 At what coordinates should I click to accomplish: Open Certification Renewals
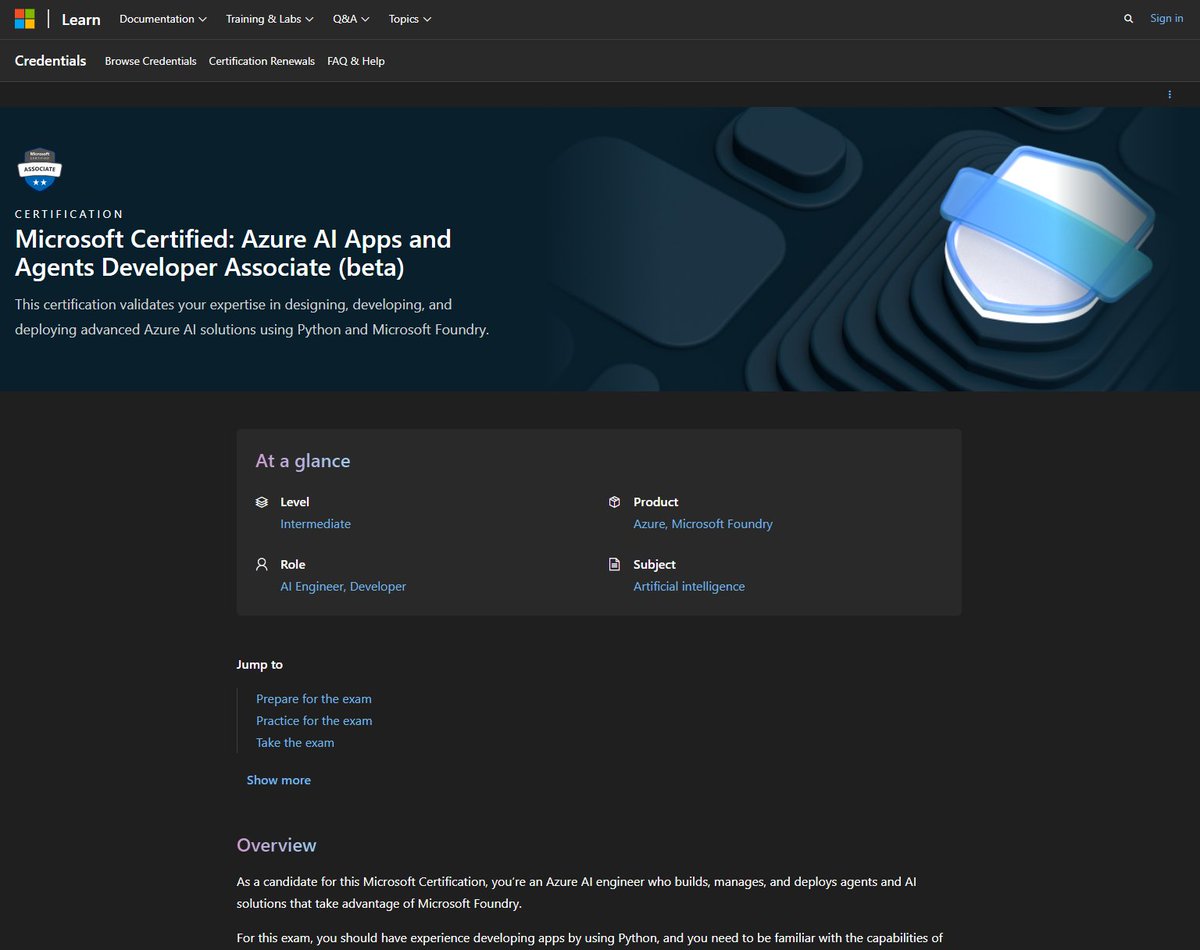coord(262,61)
